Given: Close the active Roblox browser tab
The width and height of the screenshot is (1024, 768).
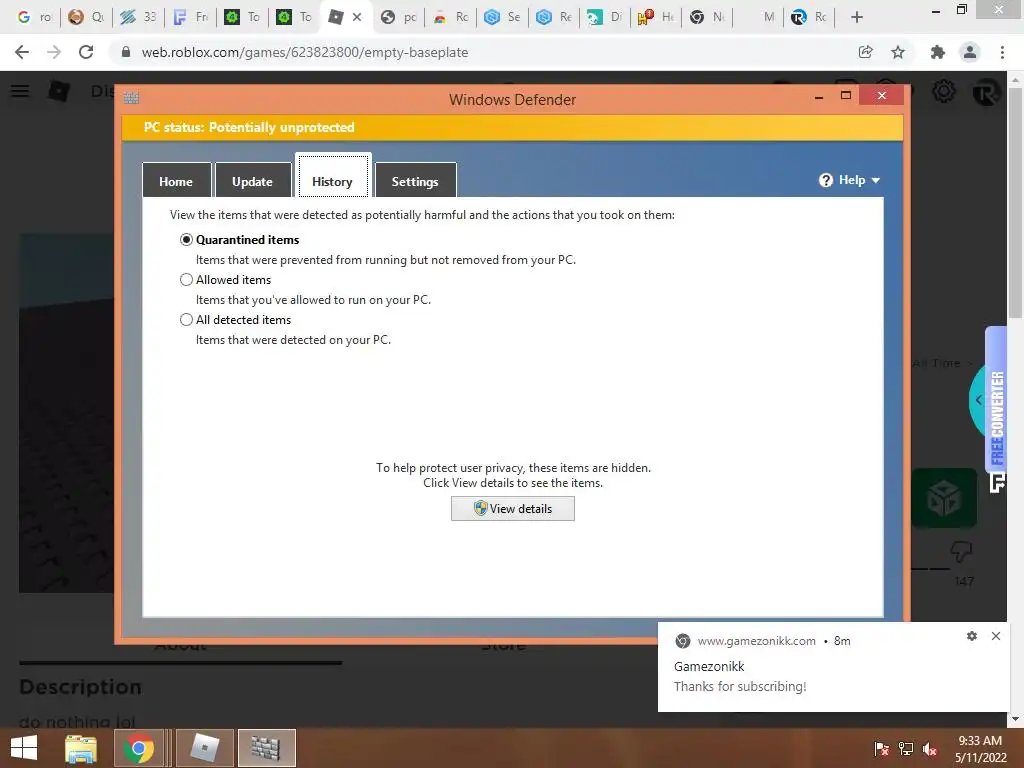Looking at the screenshot, I should click(x=357, y=17).
